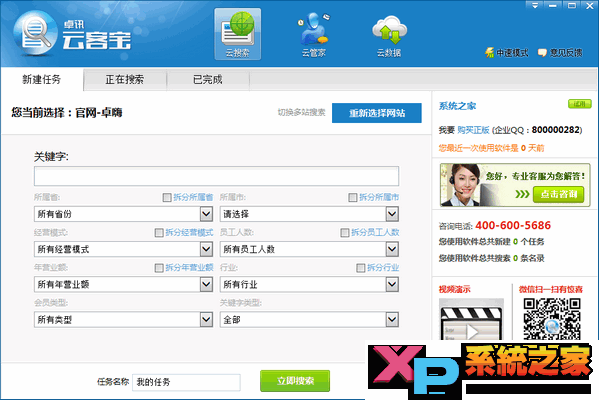
Task: Start search with 立即搜索 button
Action: [x=295, y=381]
